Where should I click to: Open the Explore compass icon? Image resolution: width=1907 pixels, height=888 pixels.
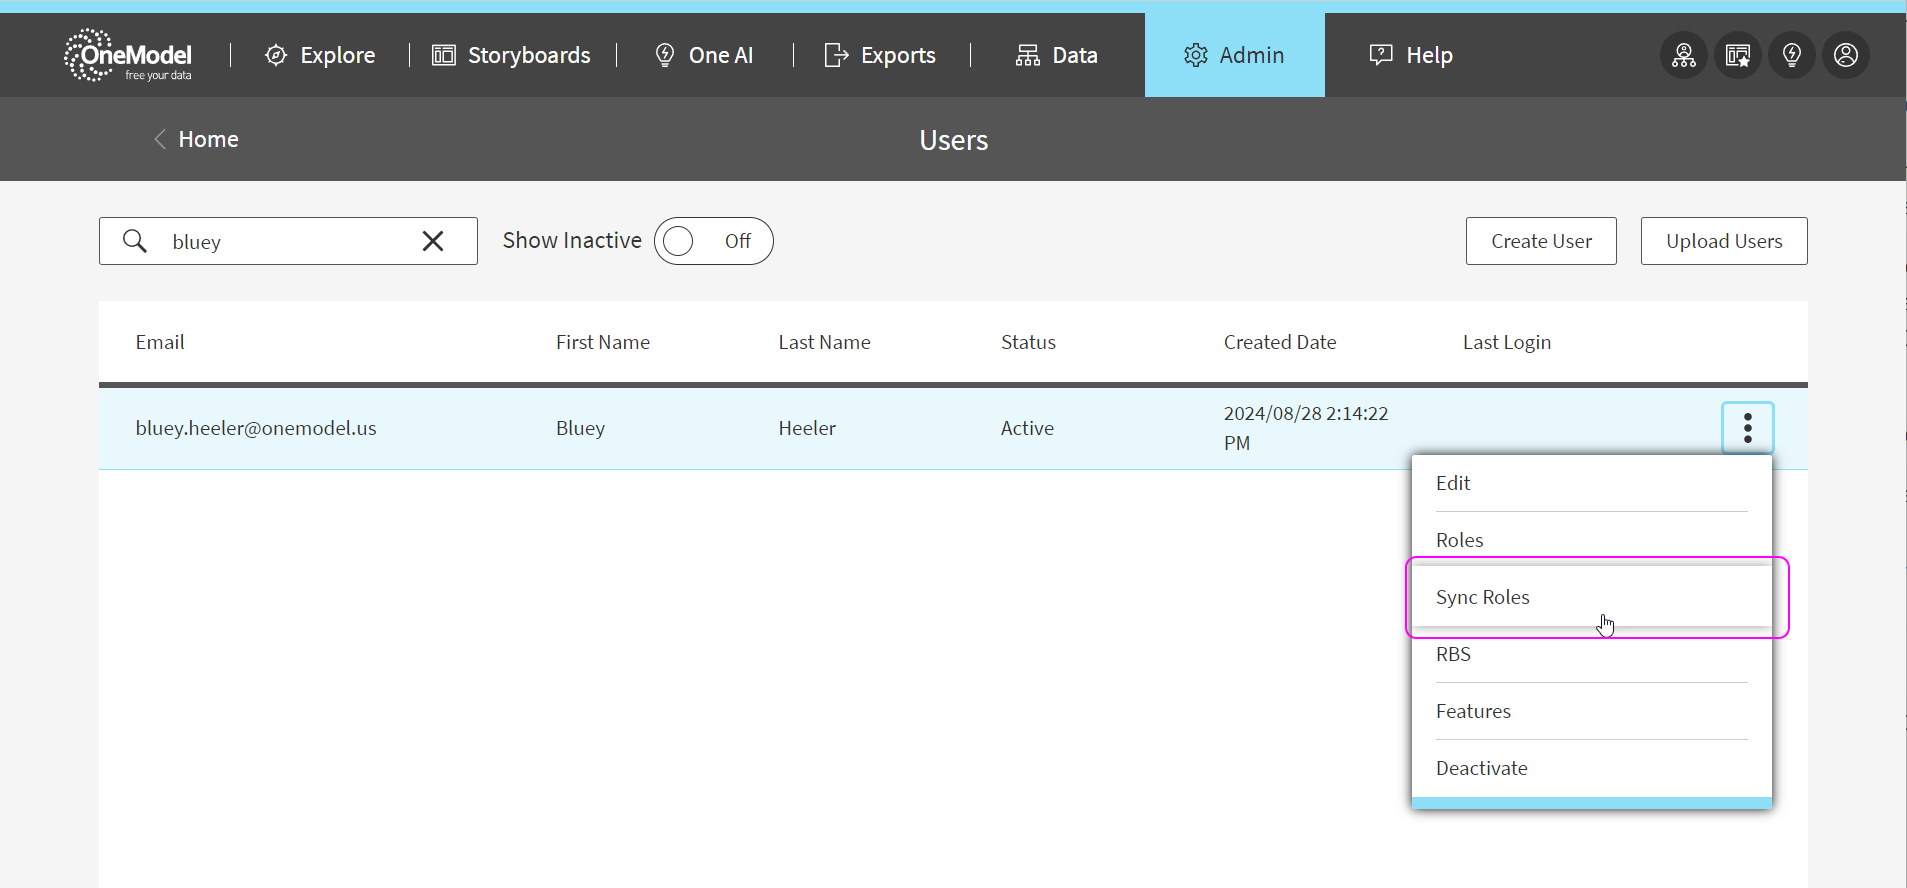point(276,55)
